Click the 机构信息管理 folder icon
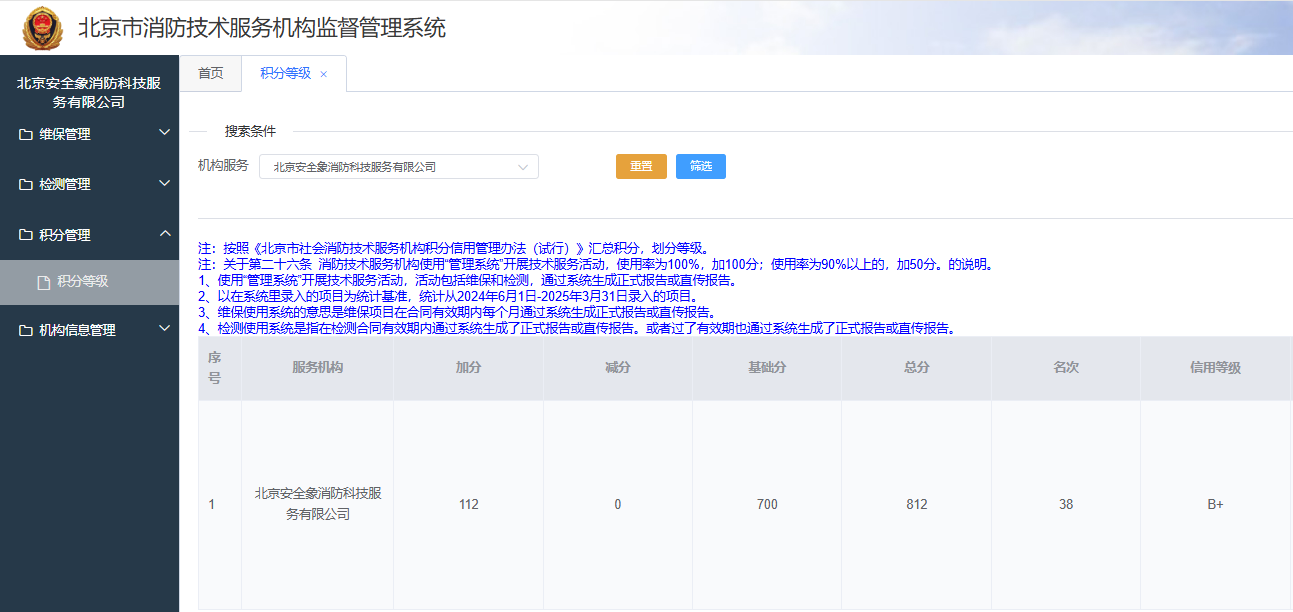Viewport: 1293px width, 612px height. [x=26, y=331]
